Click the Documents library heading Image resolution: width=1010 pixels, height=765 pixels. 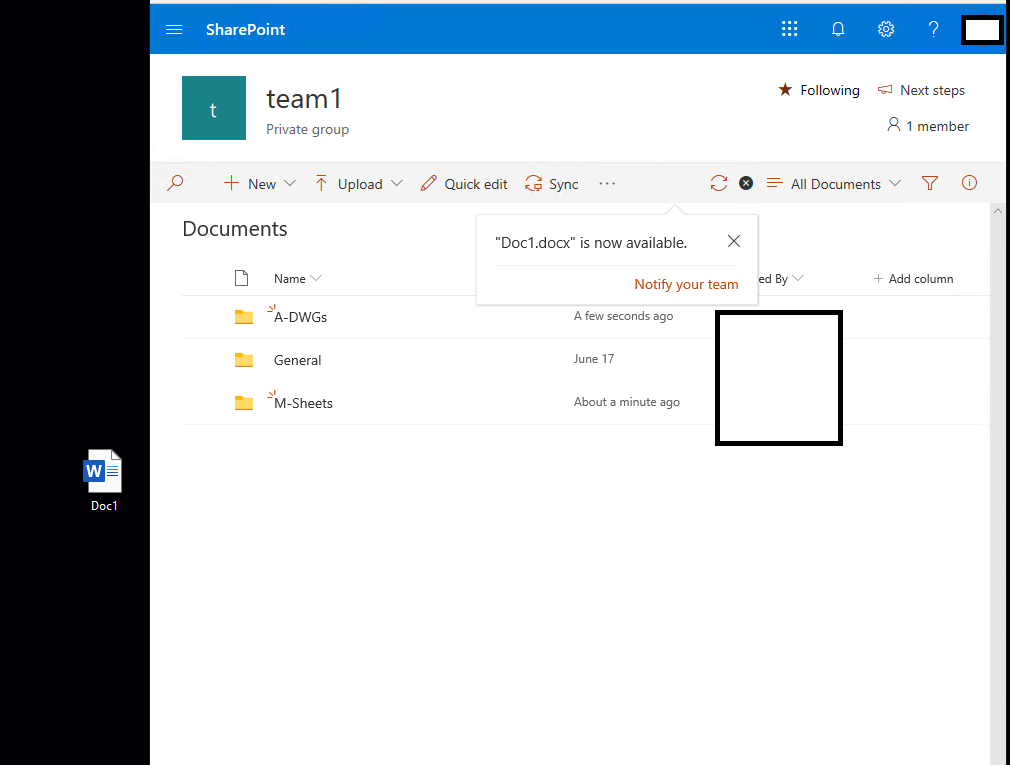click(235, 229)
